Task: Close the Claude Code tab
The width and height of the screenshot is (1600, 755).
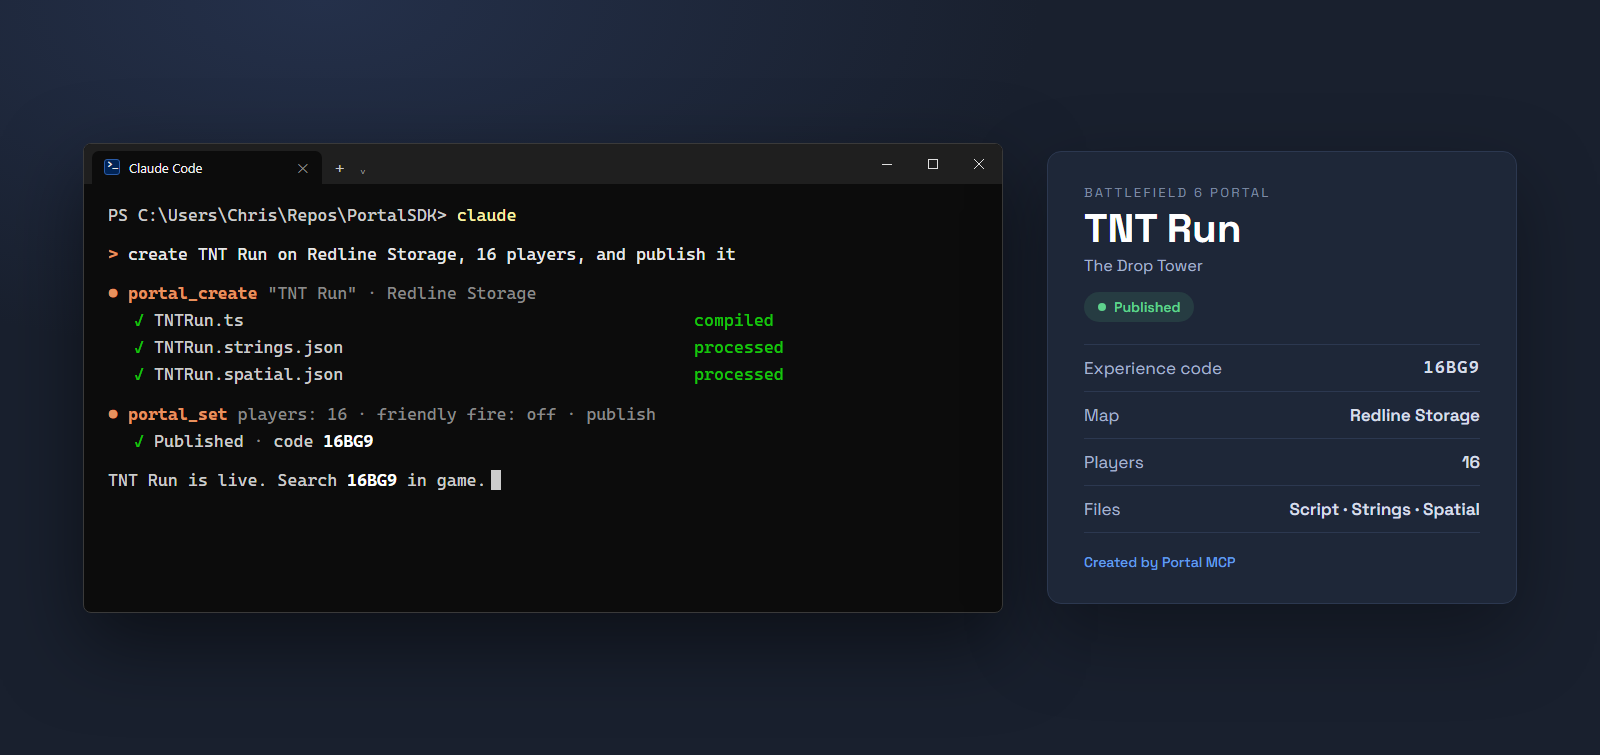Action: [303, 168]
